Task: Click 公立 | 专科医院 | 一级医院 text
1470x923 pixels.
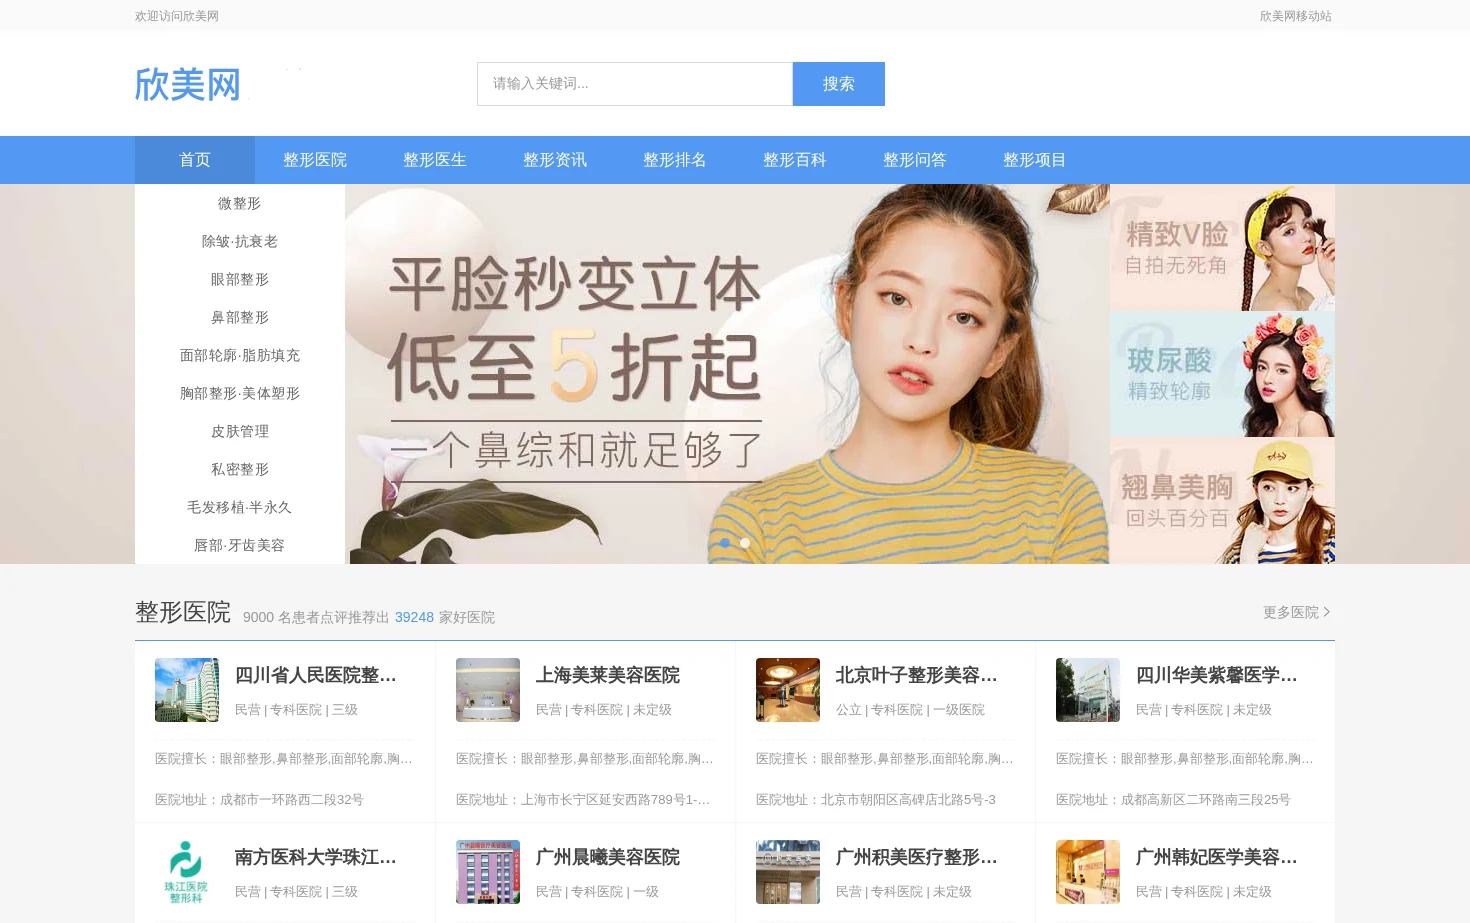Action: (x=910, y=710)
